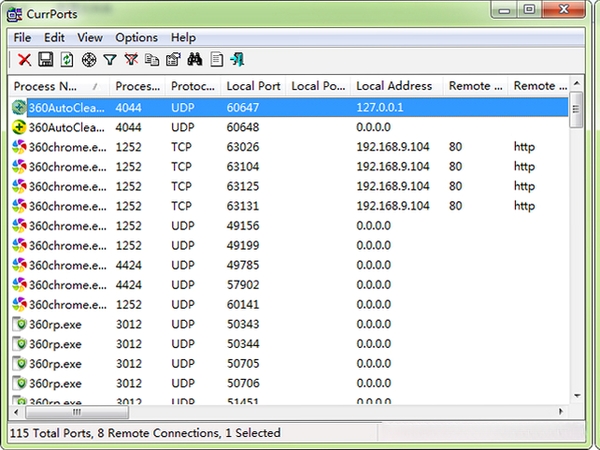This screenshot has height=450, width=600.
Task: Open the File menu
Action: tap(22, 38)
